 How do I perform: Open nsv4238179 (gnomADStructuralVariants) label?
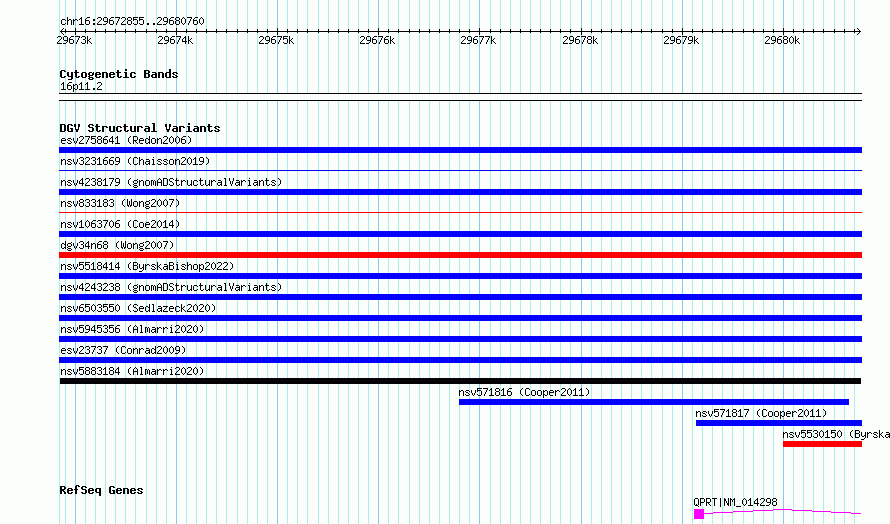171,182
